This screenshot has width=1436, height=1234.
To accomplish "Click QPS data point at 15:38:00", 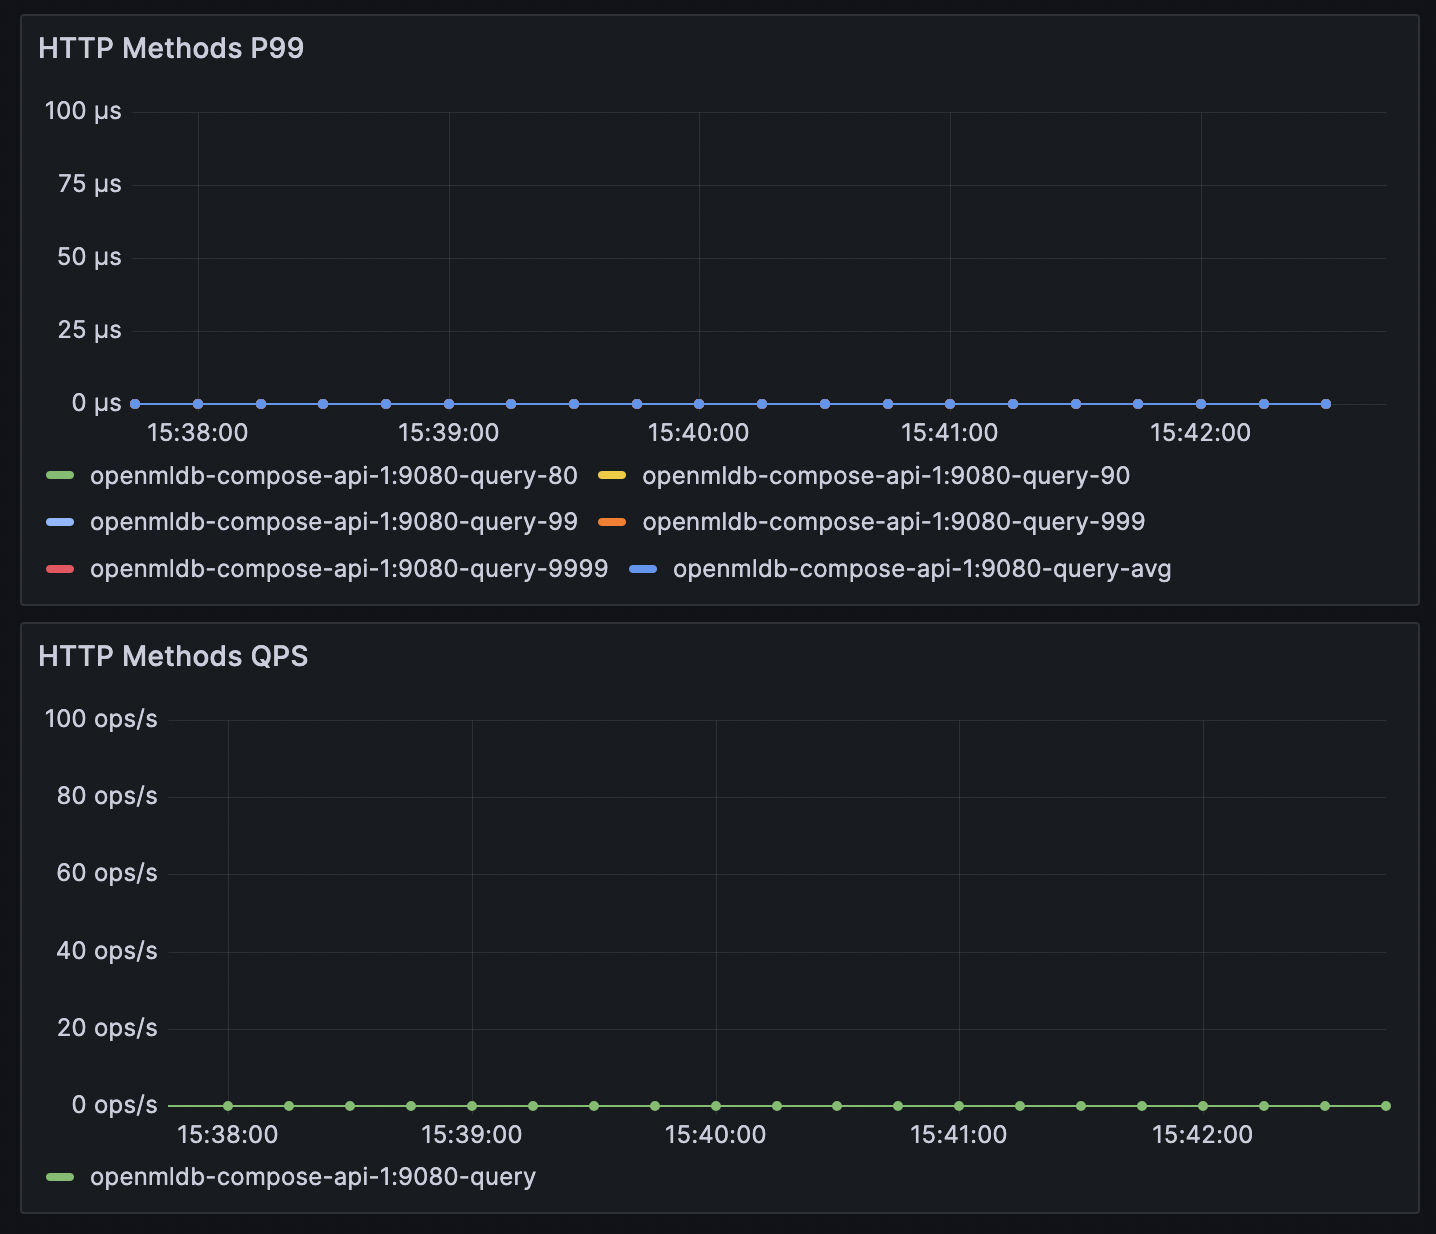I will 228,1106.
